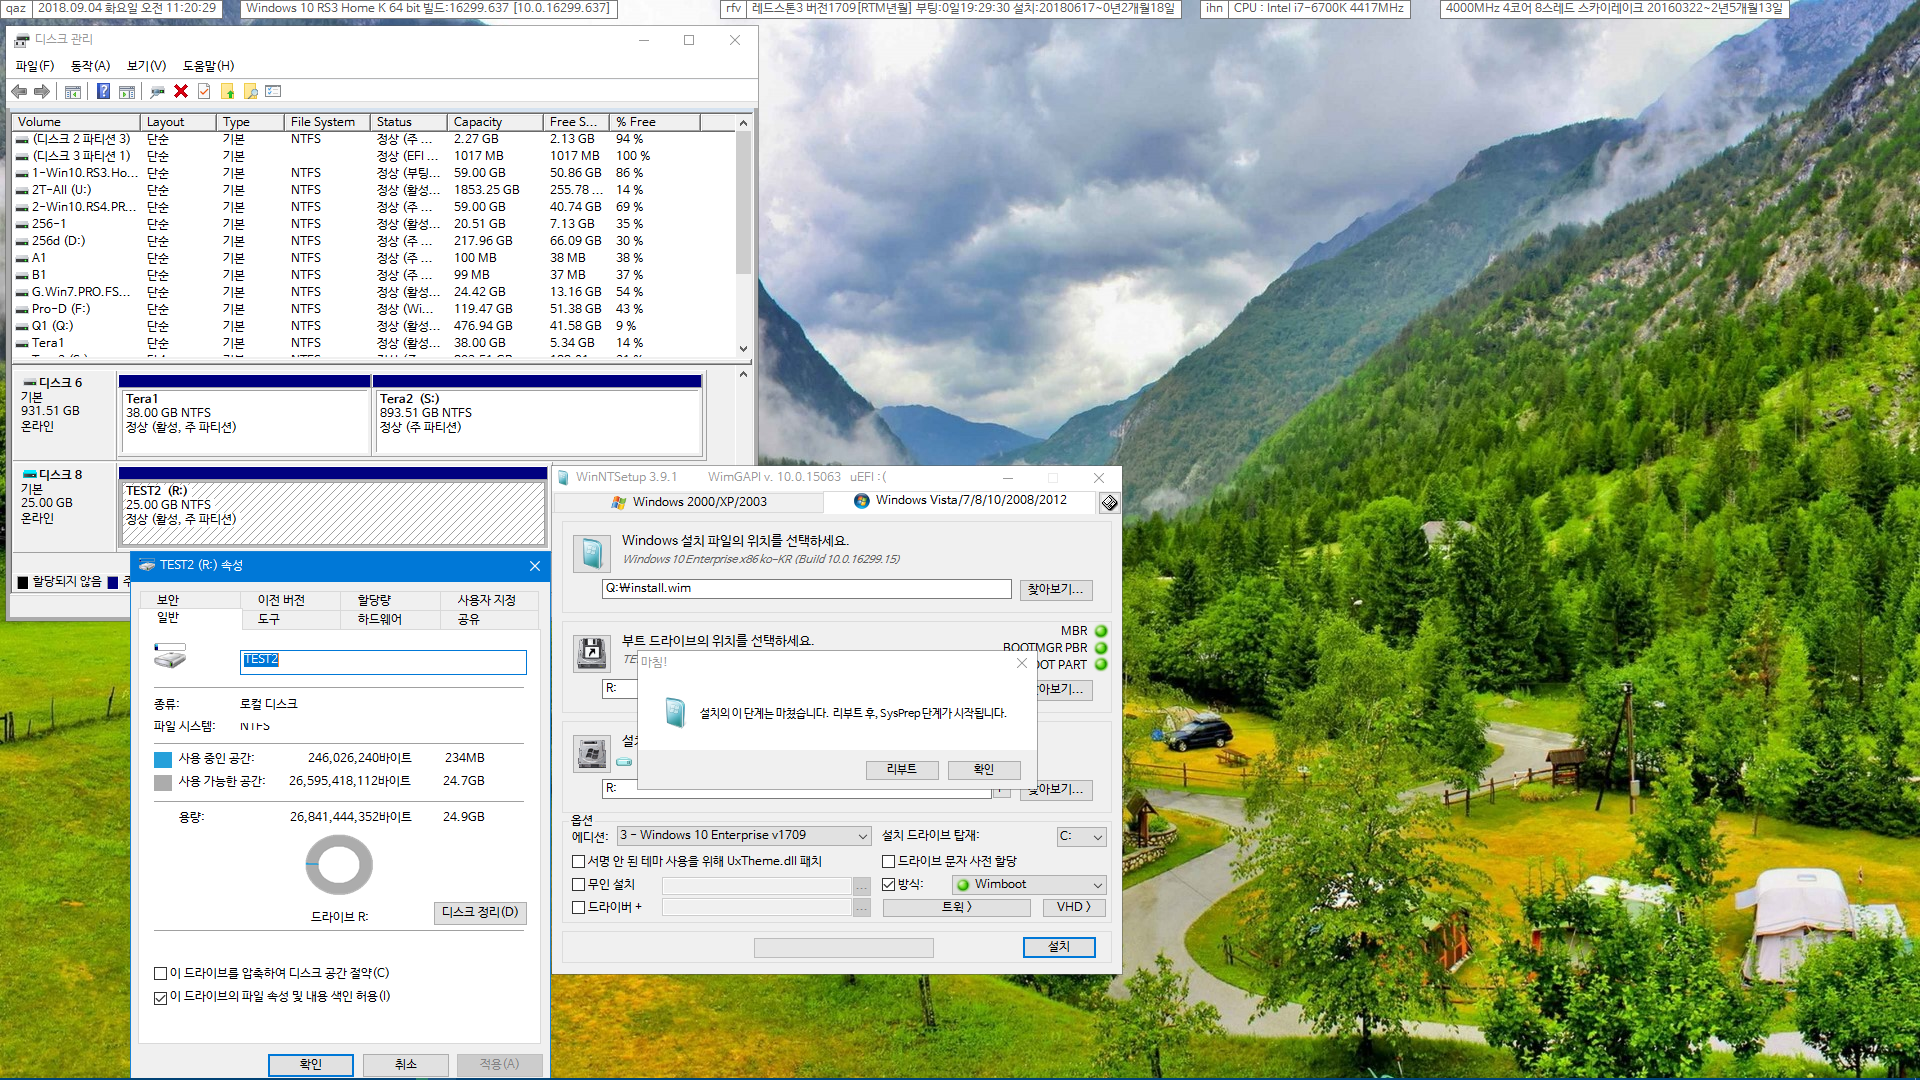
Task: Click volume list scroll down arrow
Action: (x=743, y=349)
